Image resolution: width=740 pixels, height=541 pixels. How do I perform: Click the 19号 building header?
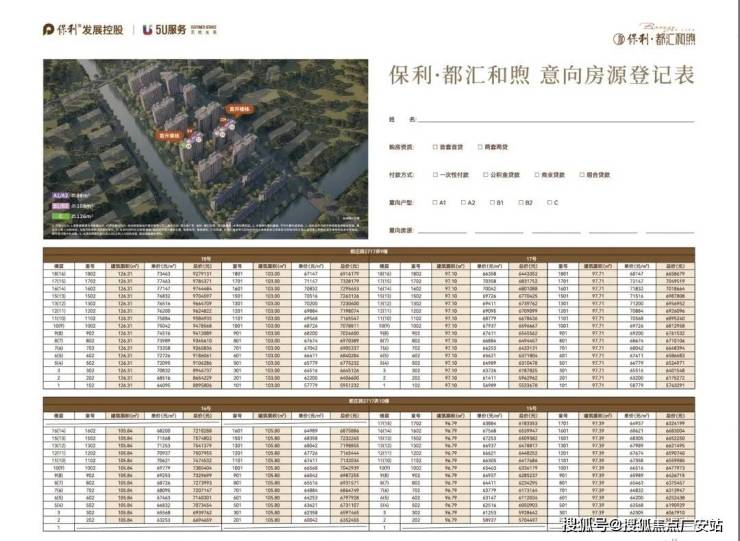coord(206,259)
